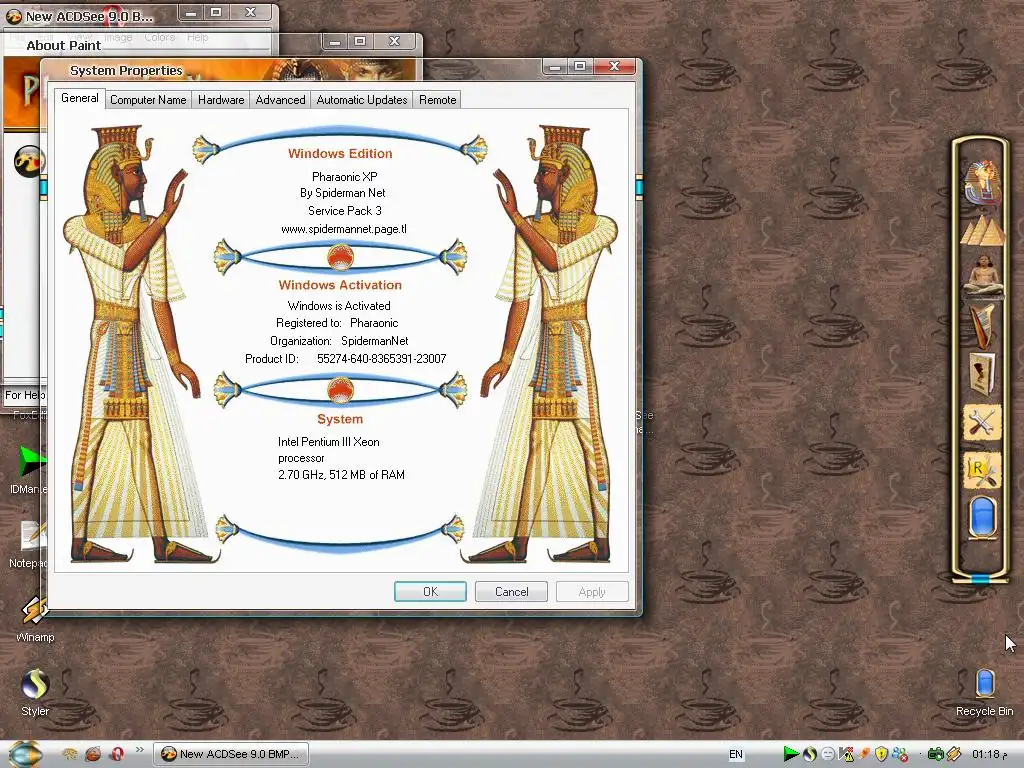Click the Service Pack 3 text
Image resolution: width=1024 pixels, height=768 pixels.
[345, 211]
